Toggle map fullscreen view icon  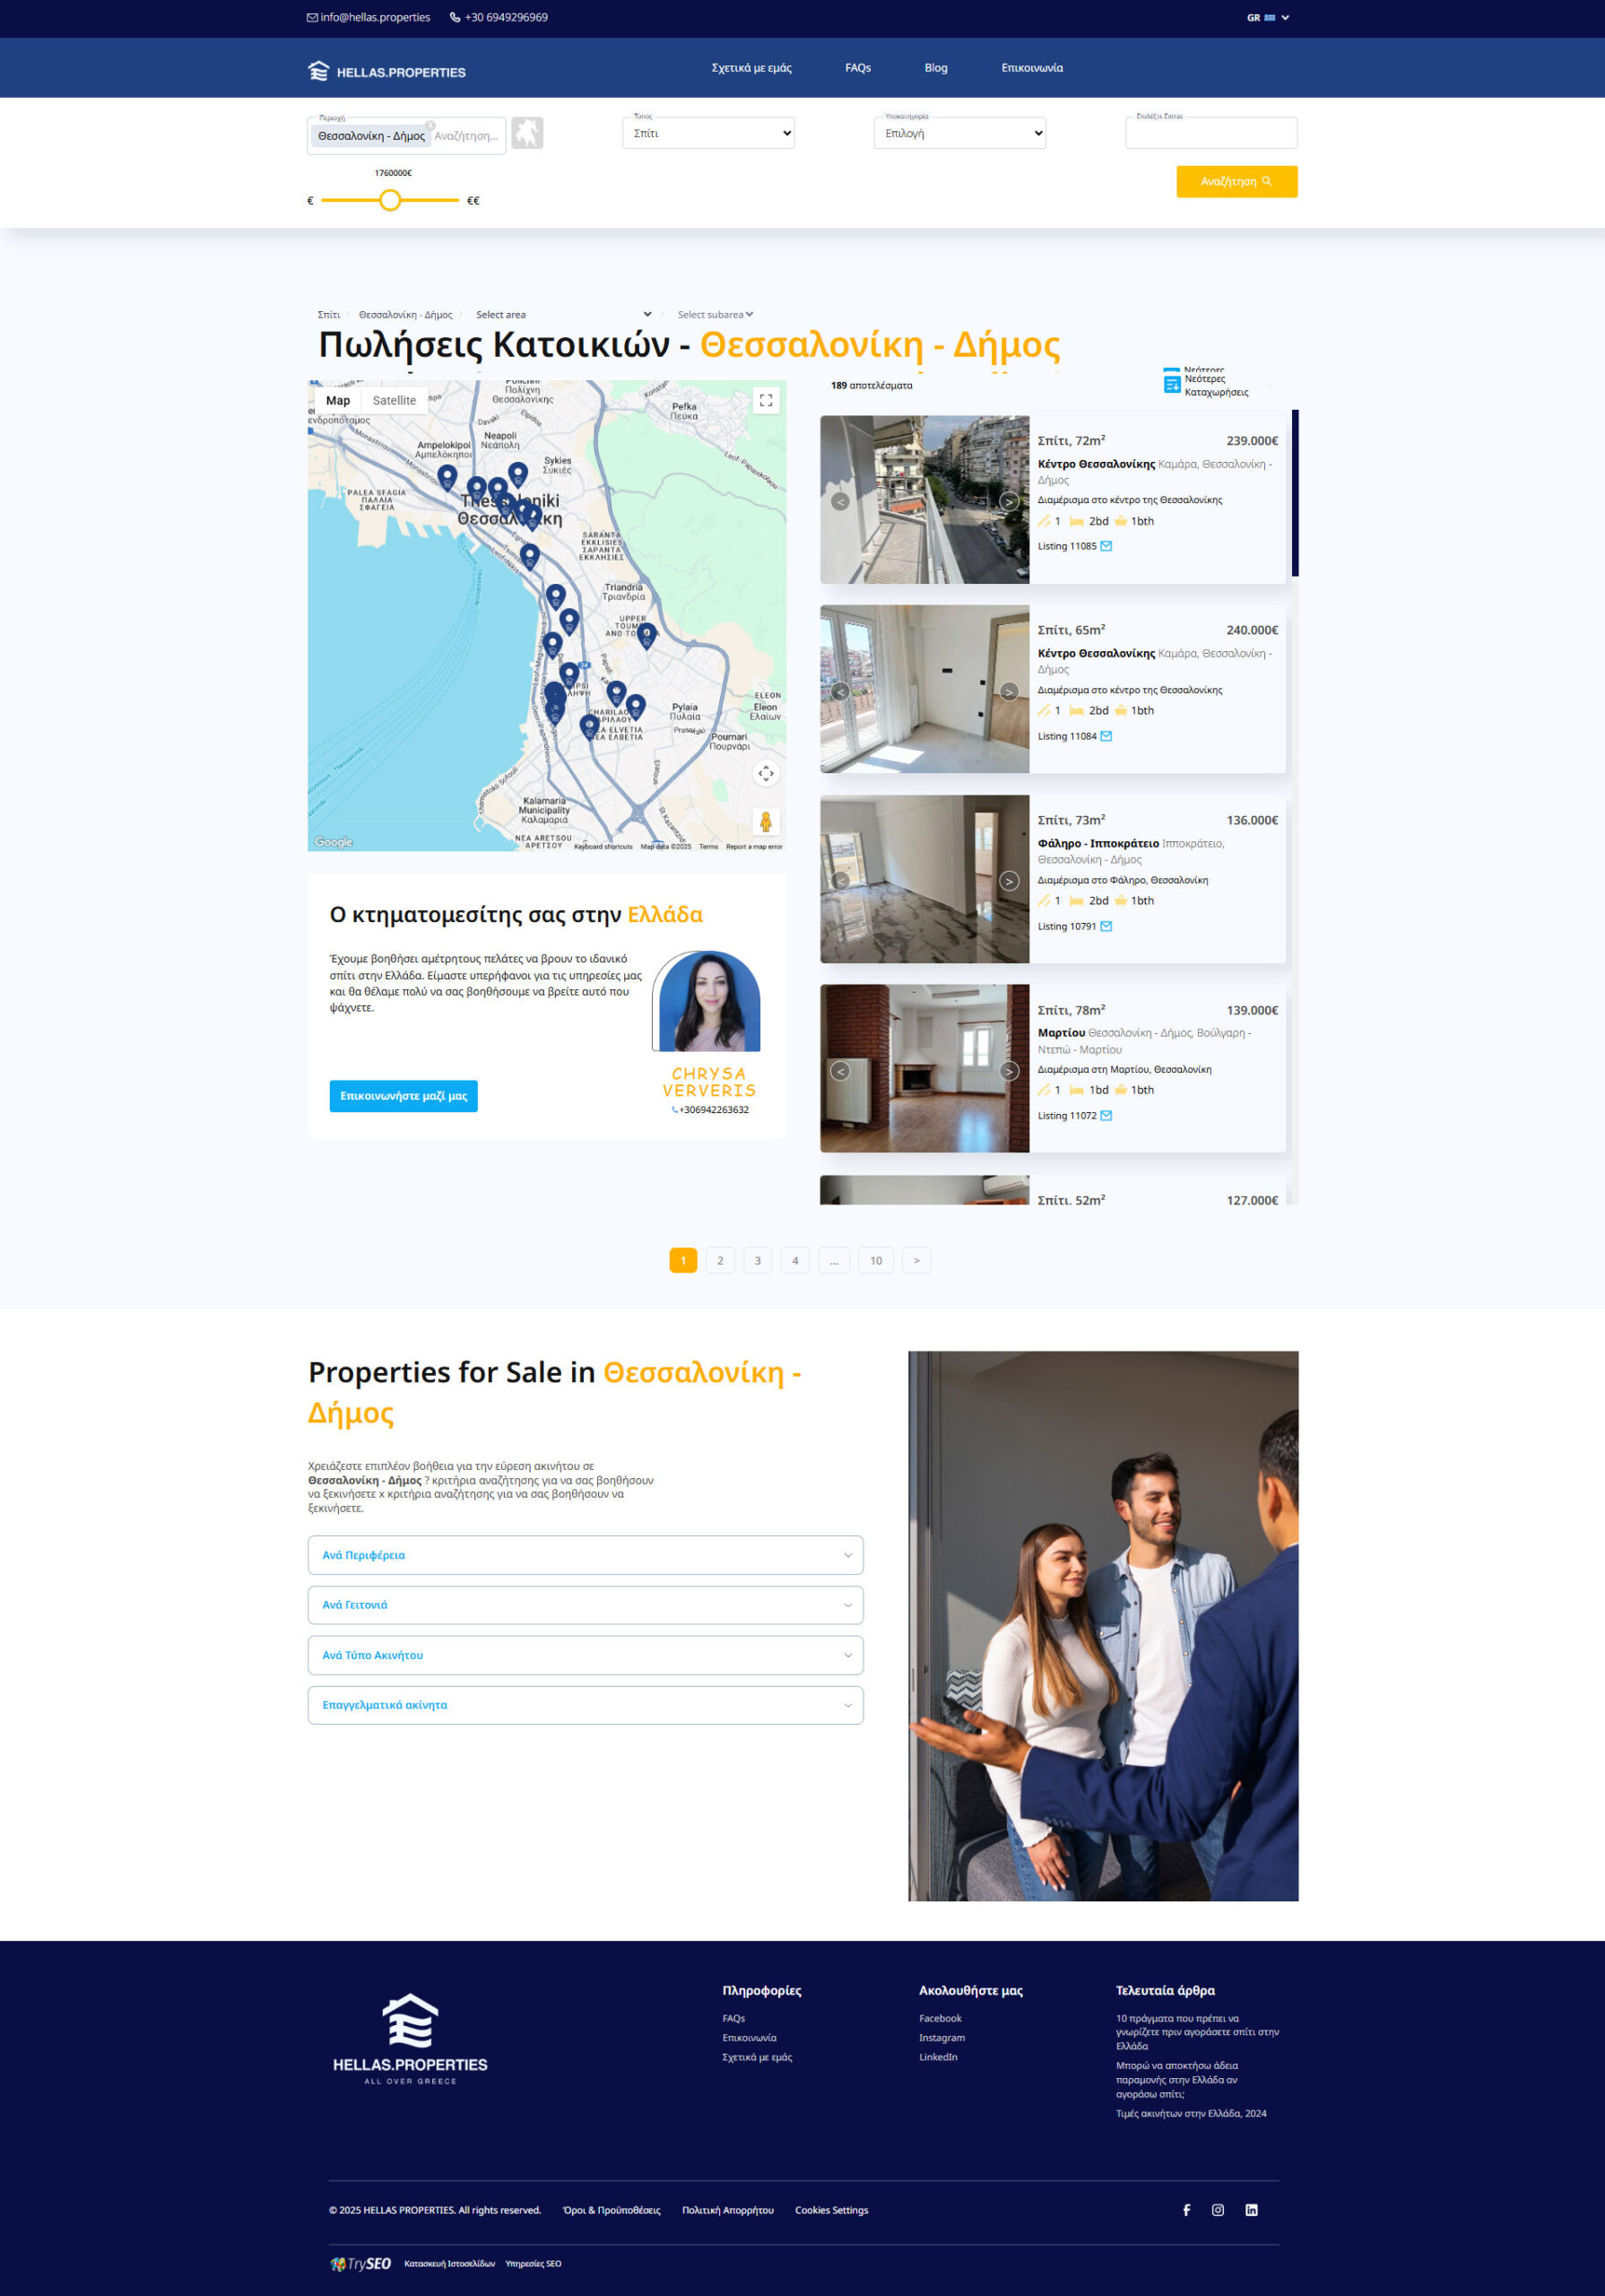click(765, 401)
